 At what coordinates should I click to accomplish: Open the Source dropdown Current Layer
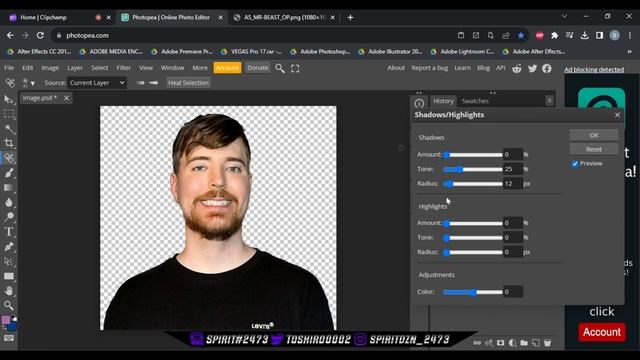point(97,83)
